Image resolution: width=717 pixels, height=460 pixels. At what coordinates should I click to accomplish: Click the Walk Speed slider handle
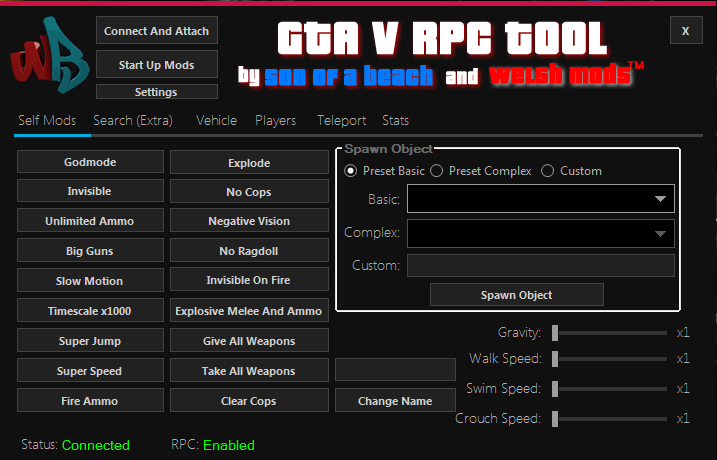click(x=555, y=359)
